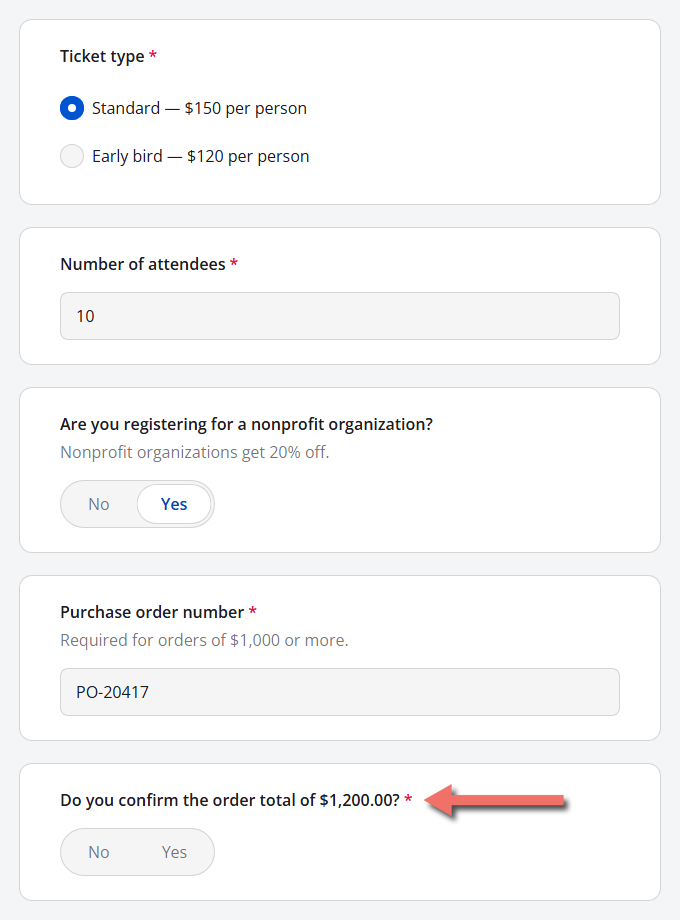Choose No for the order total confirmation
Viewport: 680px width, 920px height.
[x=99, y=852]
